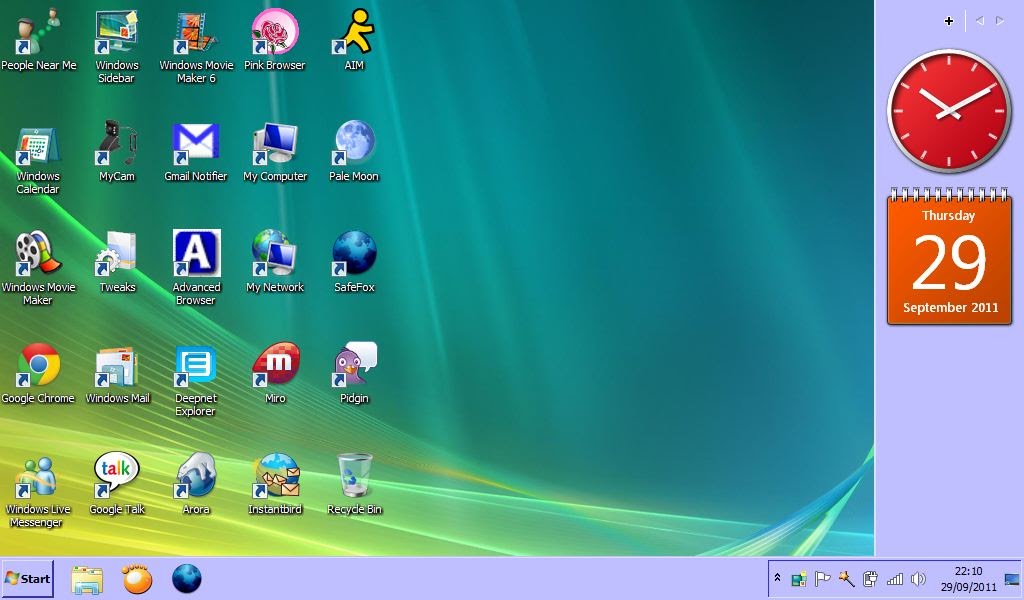Open the calendar gadget showing September 29
1024x600 pixels.
[948, 260]
